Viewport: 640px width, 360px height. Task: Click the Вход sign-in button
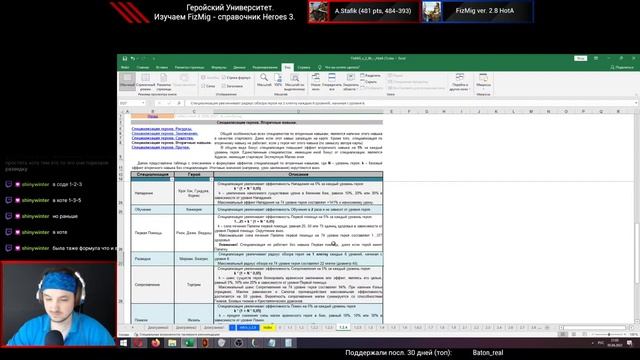(x=580, y=58)
